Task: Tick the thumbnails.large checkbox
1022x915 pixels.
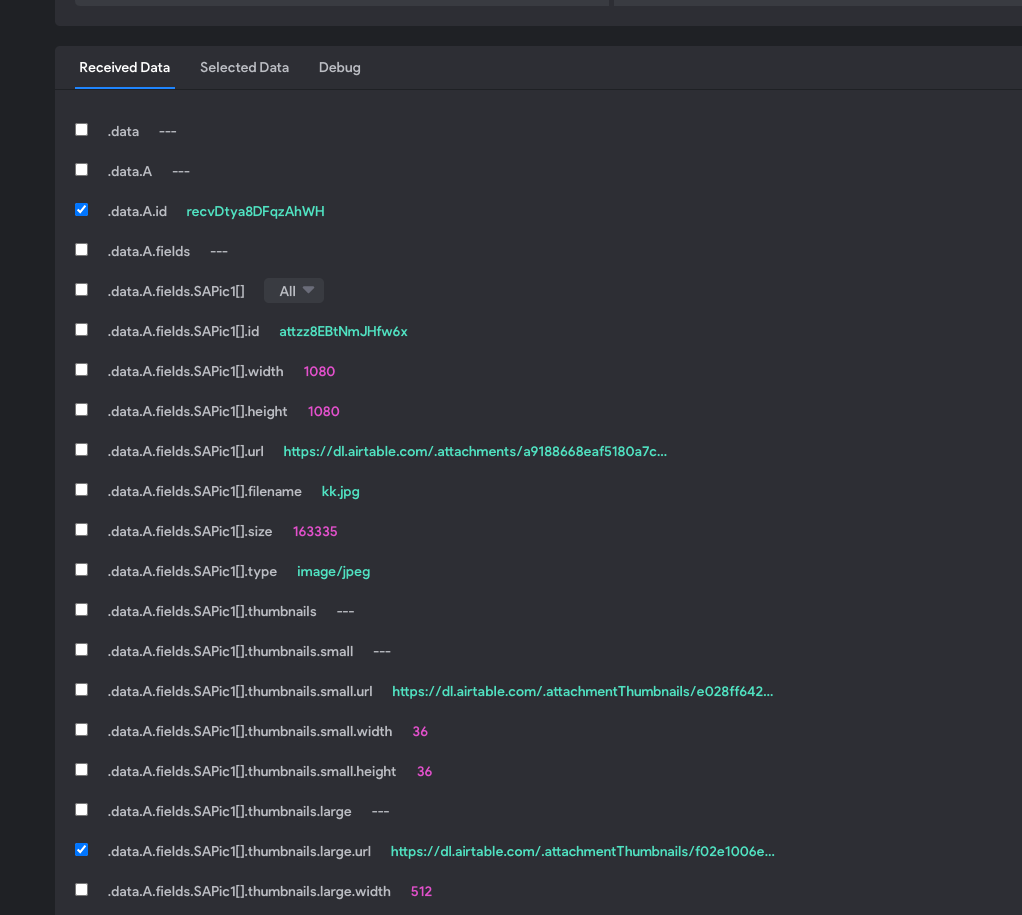Action: tap(81, 809)
